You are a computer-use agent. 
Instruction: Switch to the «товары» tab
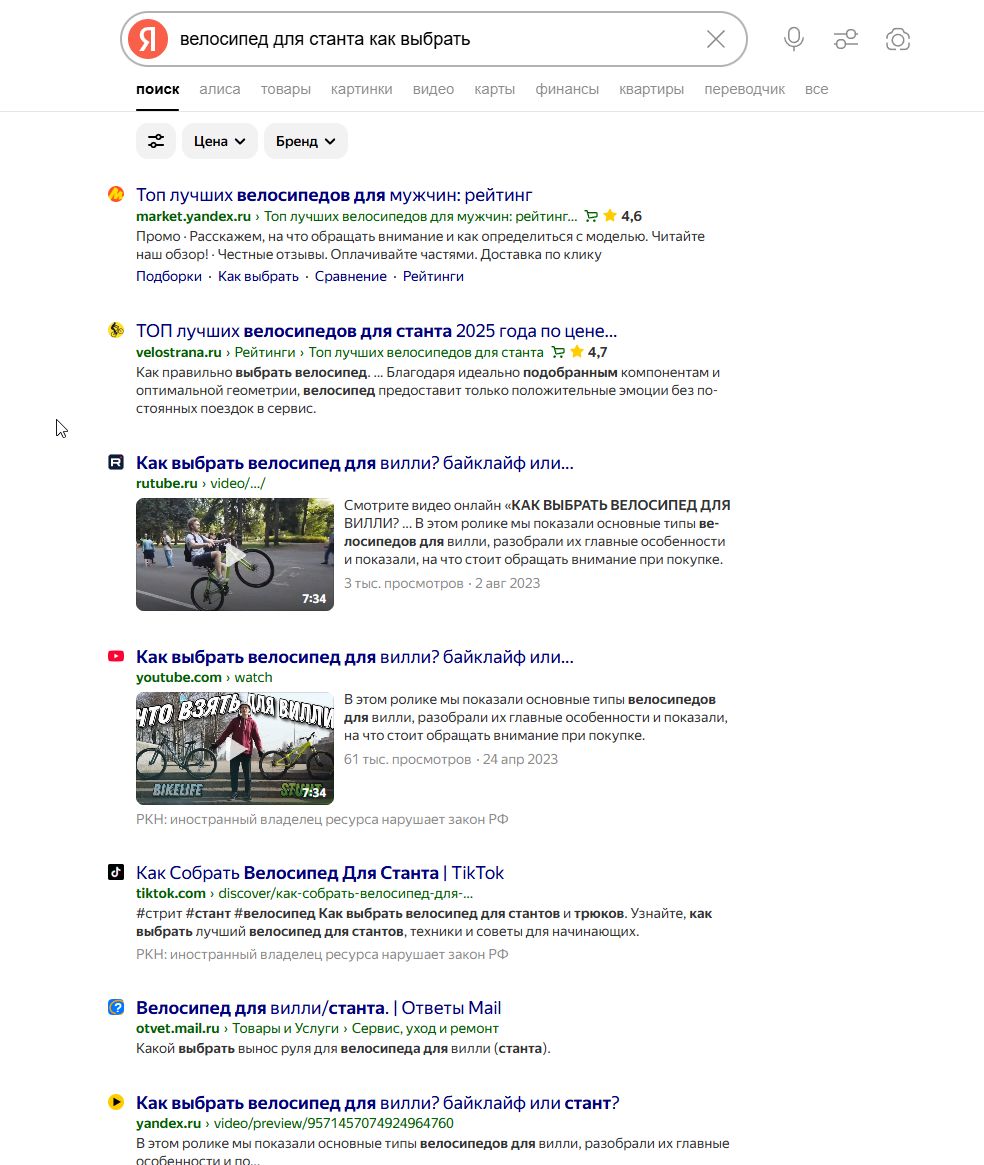pyautogui.click(x=285, y=89)
